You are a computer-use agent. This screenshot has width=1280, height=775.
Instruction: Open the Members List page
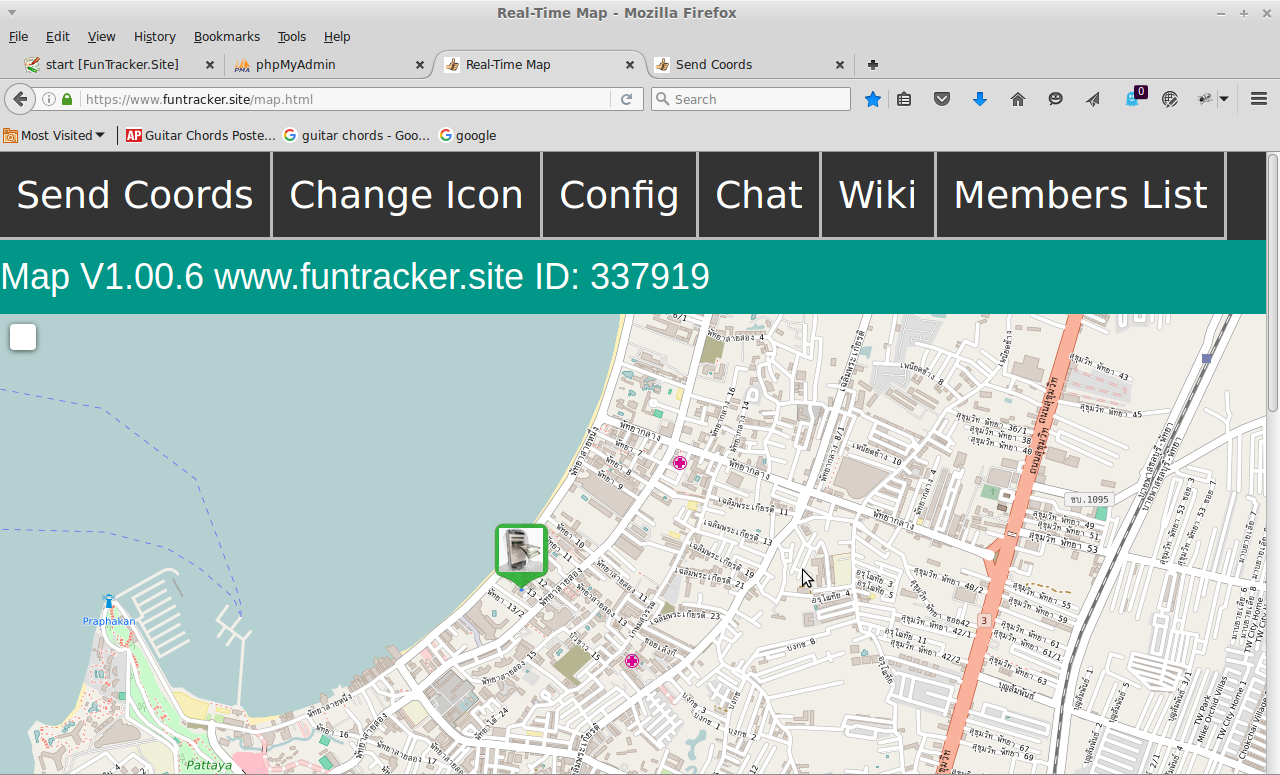tap(1080, 195)
